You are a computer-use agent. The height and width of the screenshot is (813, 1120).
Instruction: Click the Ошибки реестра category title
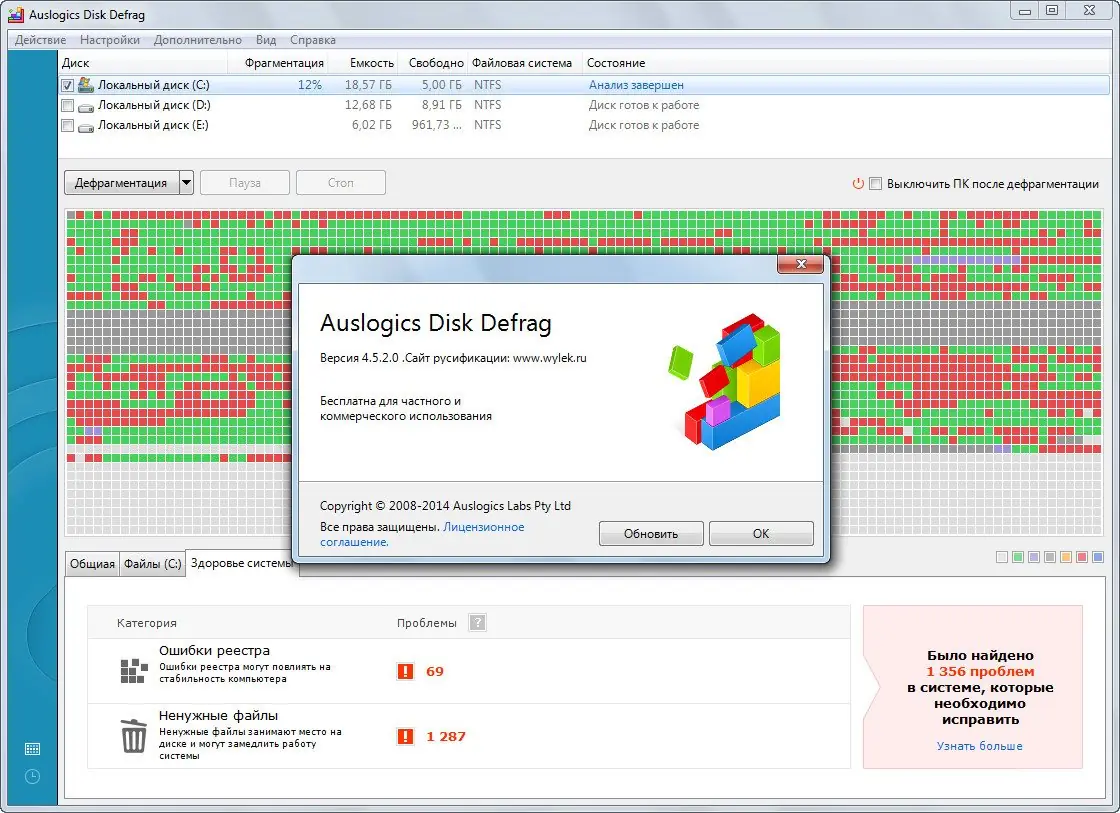pos(214,650)
